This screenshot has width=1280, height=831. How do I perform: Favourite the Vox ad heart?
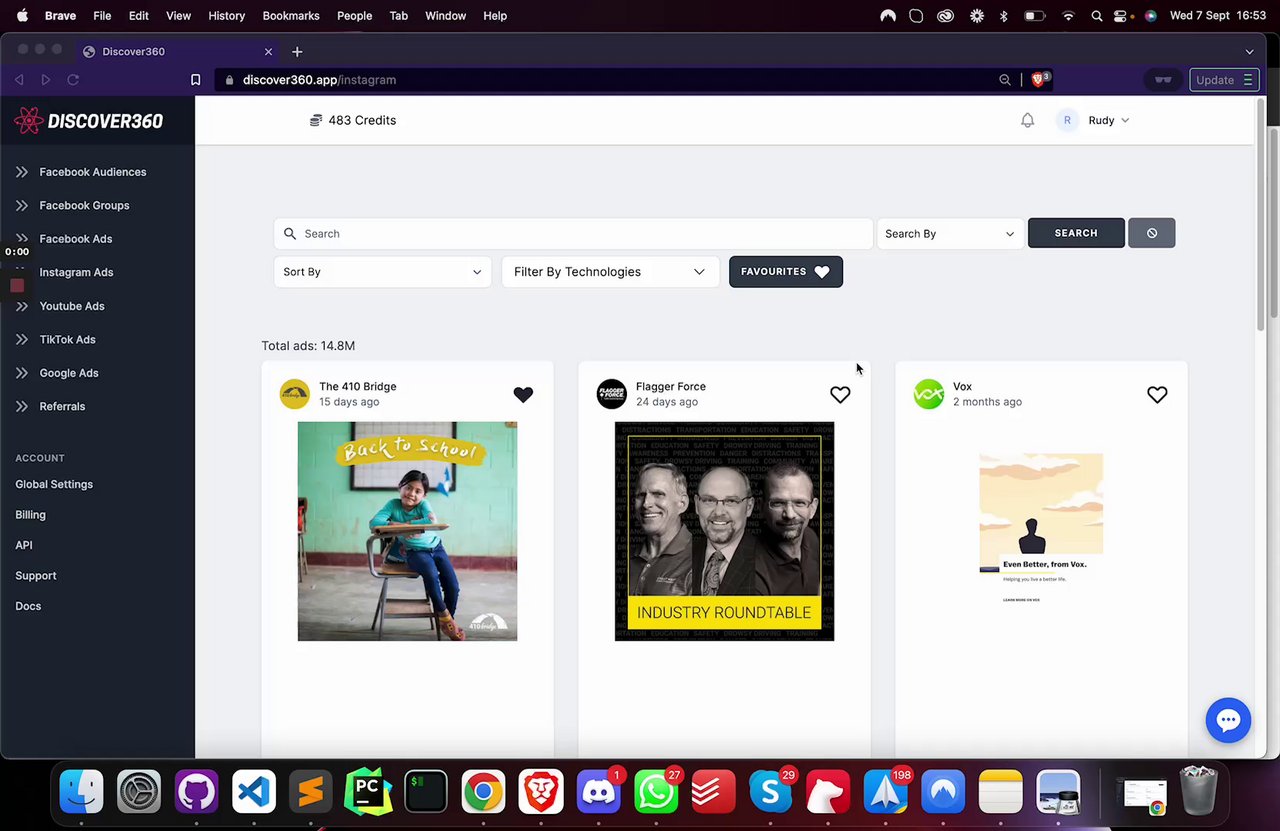[x=1157, y=395]
